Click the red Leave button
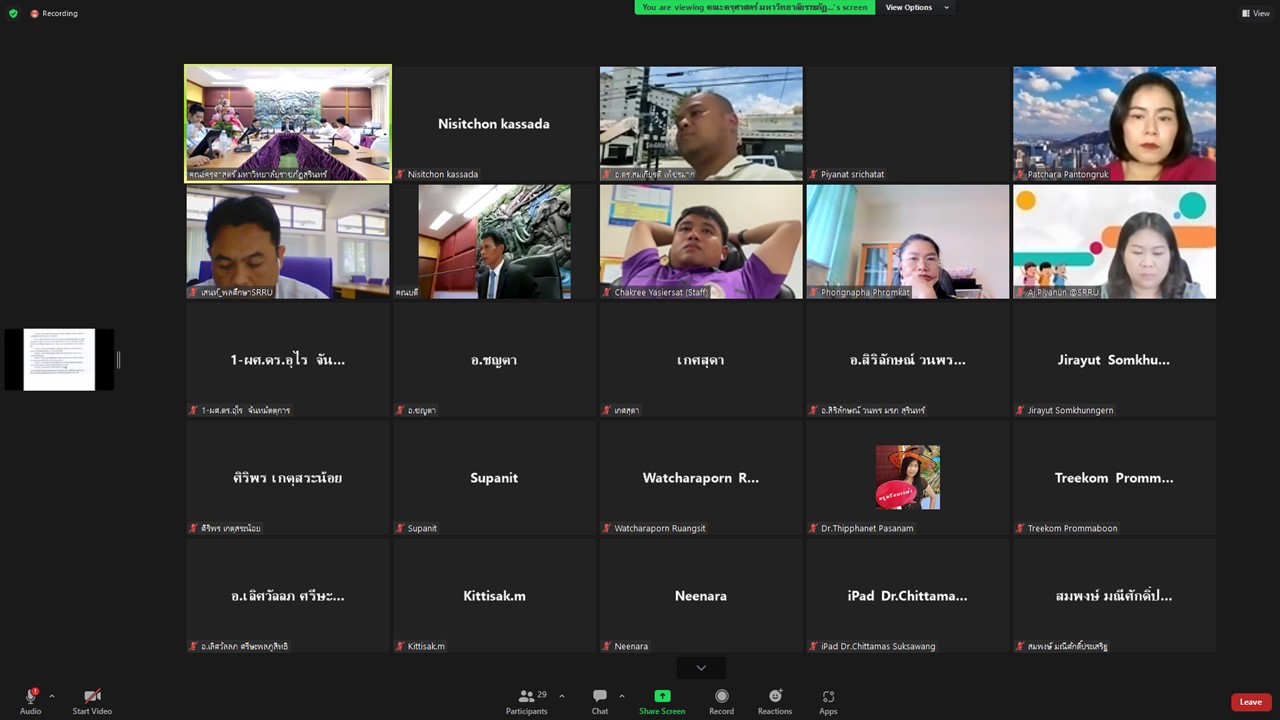The image size is (1280, 720). point(1250,702)
